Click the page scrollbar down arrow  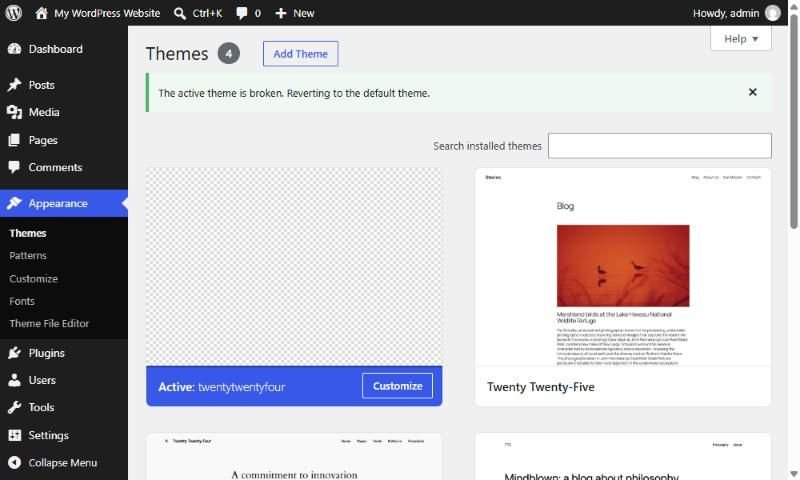[794, 474]
